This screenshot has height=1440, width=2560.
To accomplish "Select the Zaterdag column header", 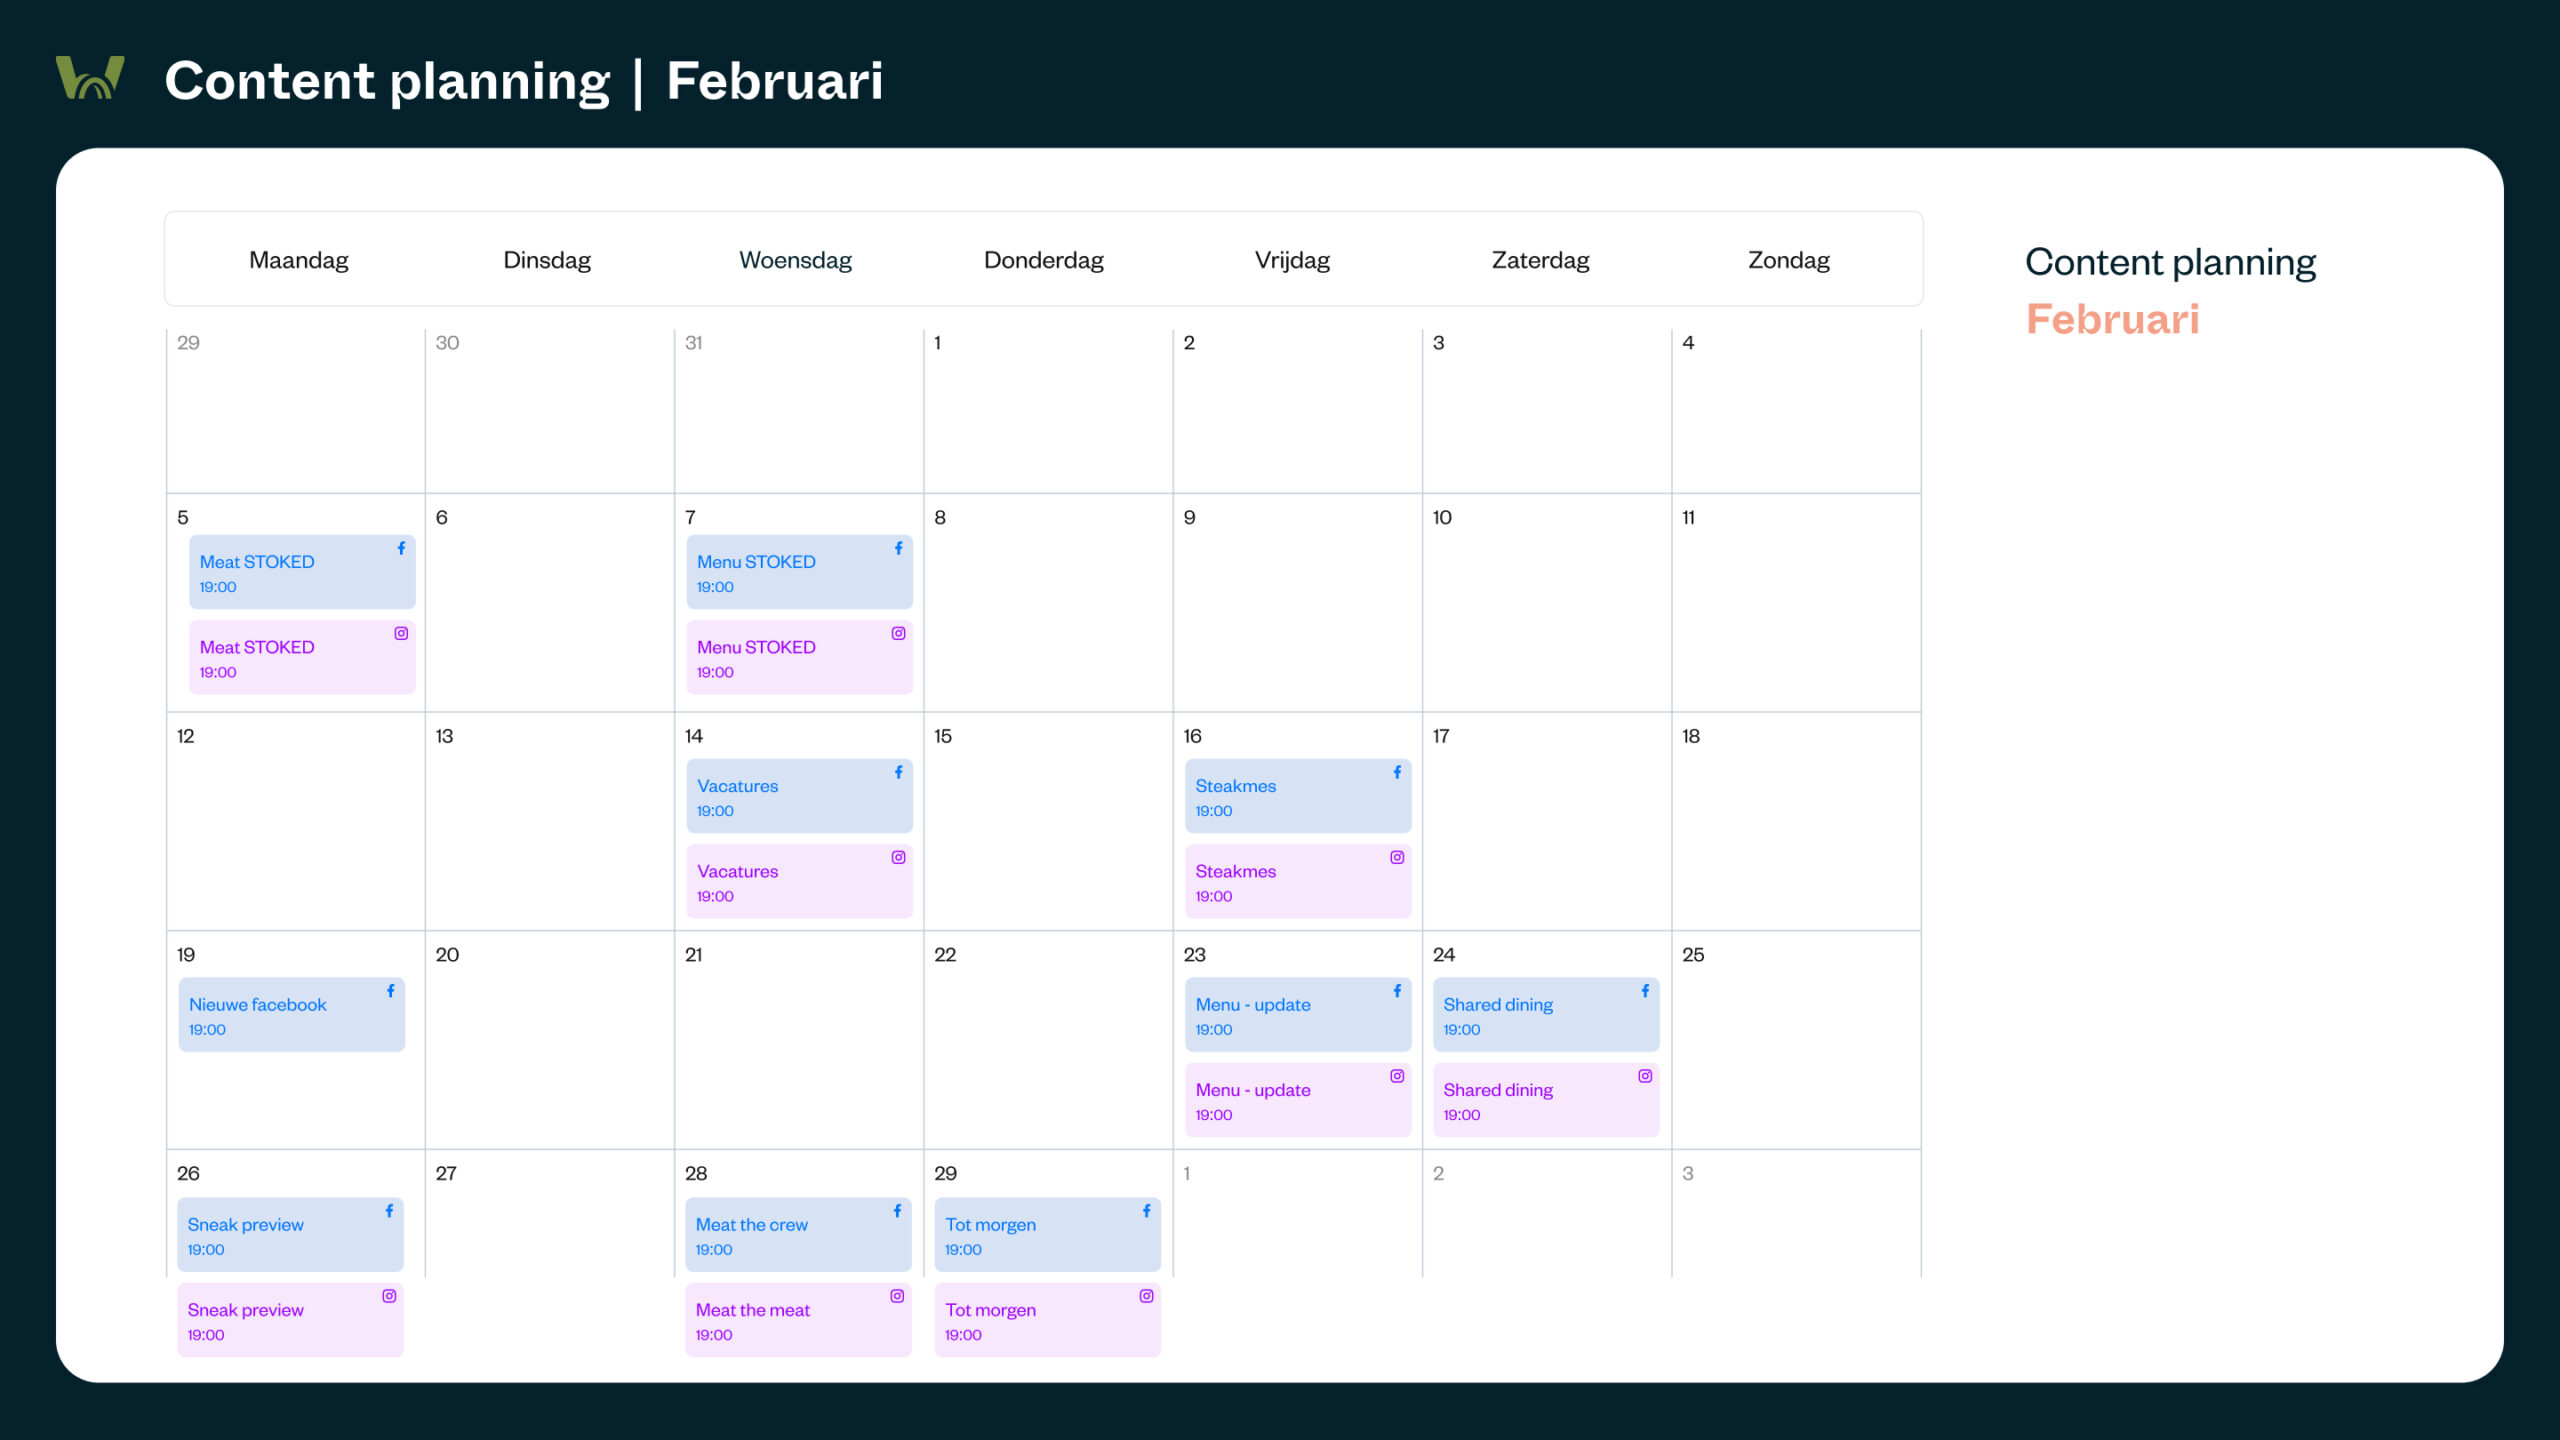I will click(1540, 260).
